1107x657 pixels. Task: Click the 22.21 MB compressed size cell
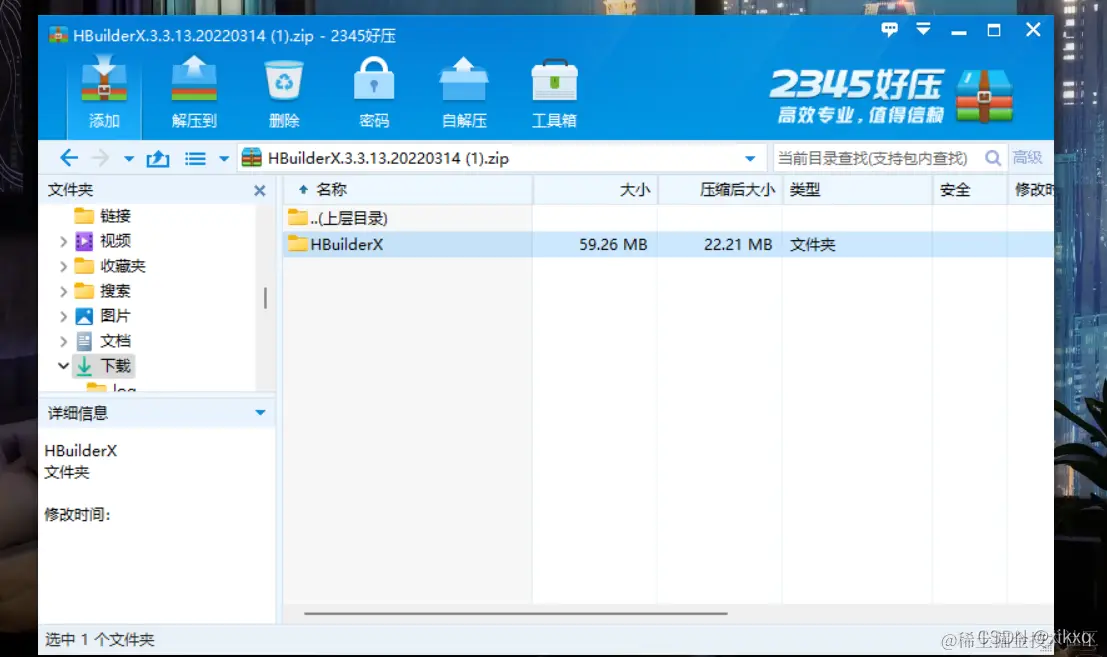pos(738,244)
